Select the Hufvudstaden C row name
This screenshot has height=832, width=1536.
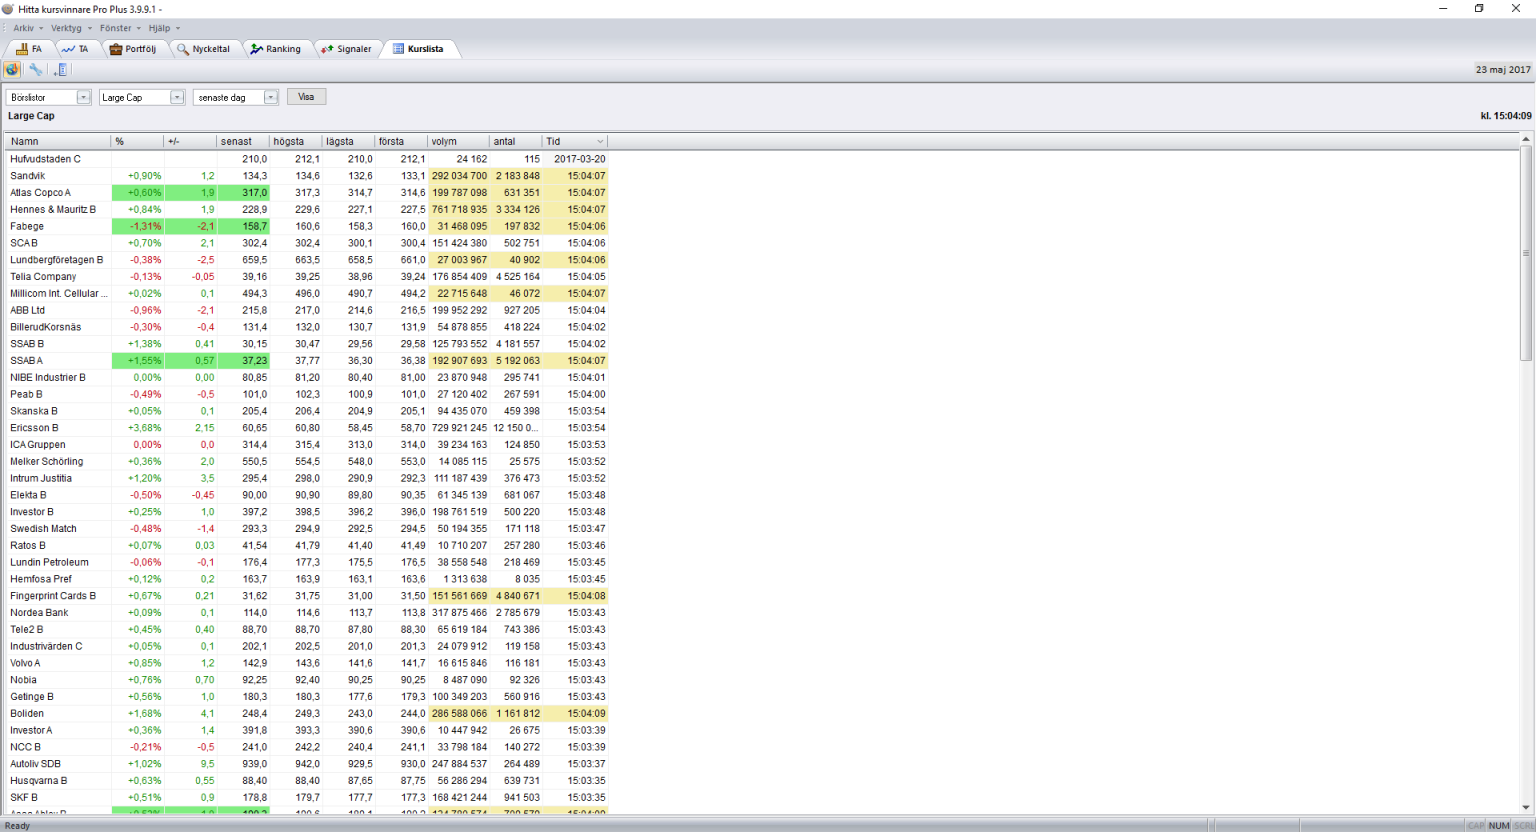point(46,159)
